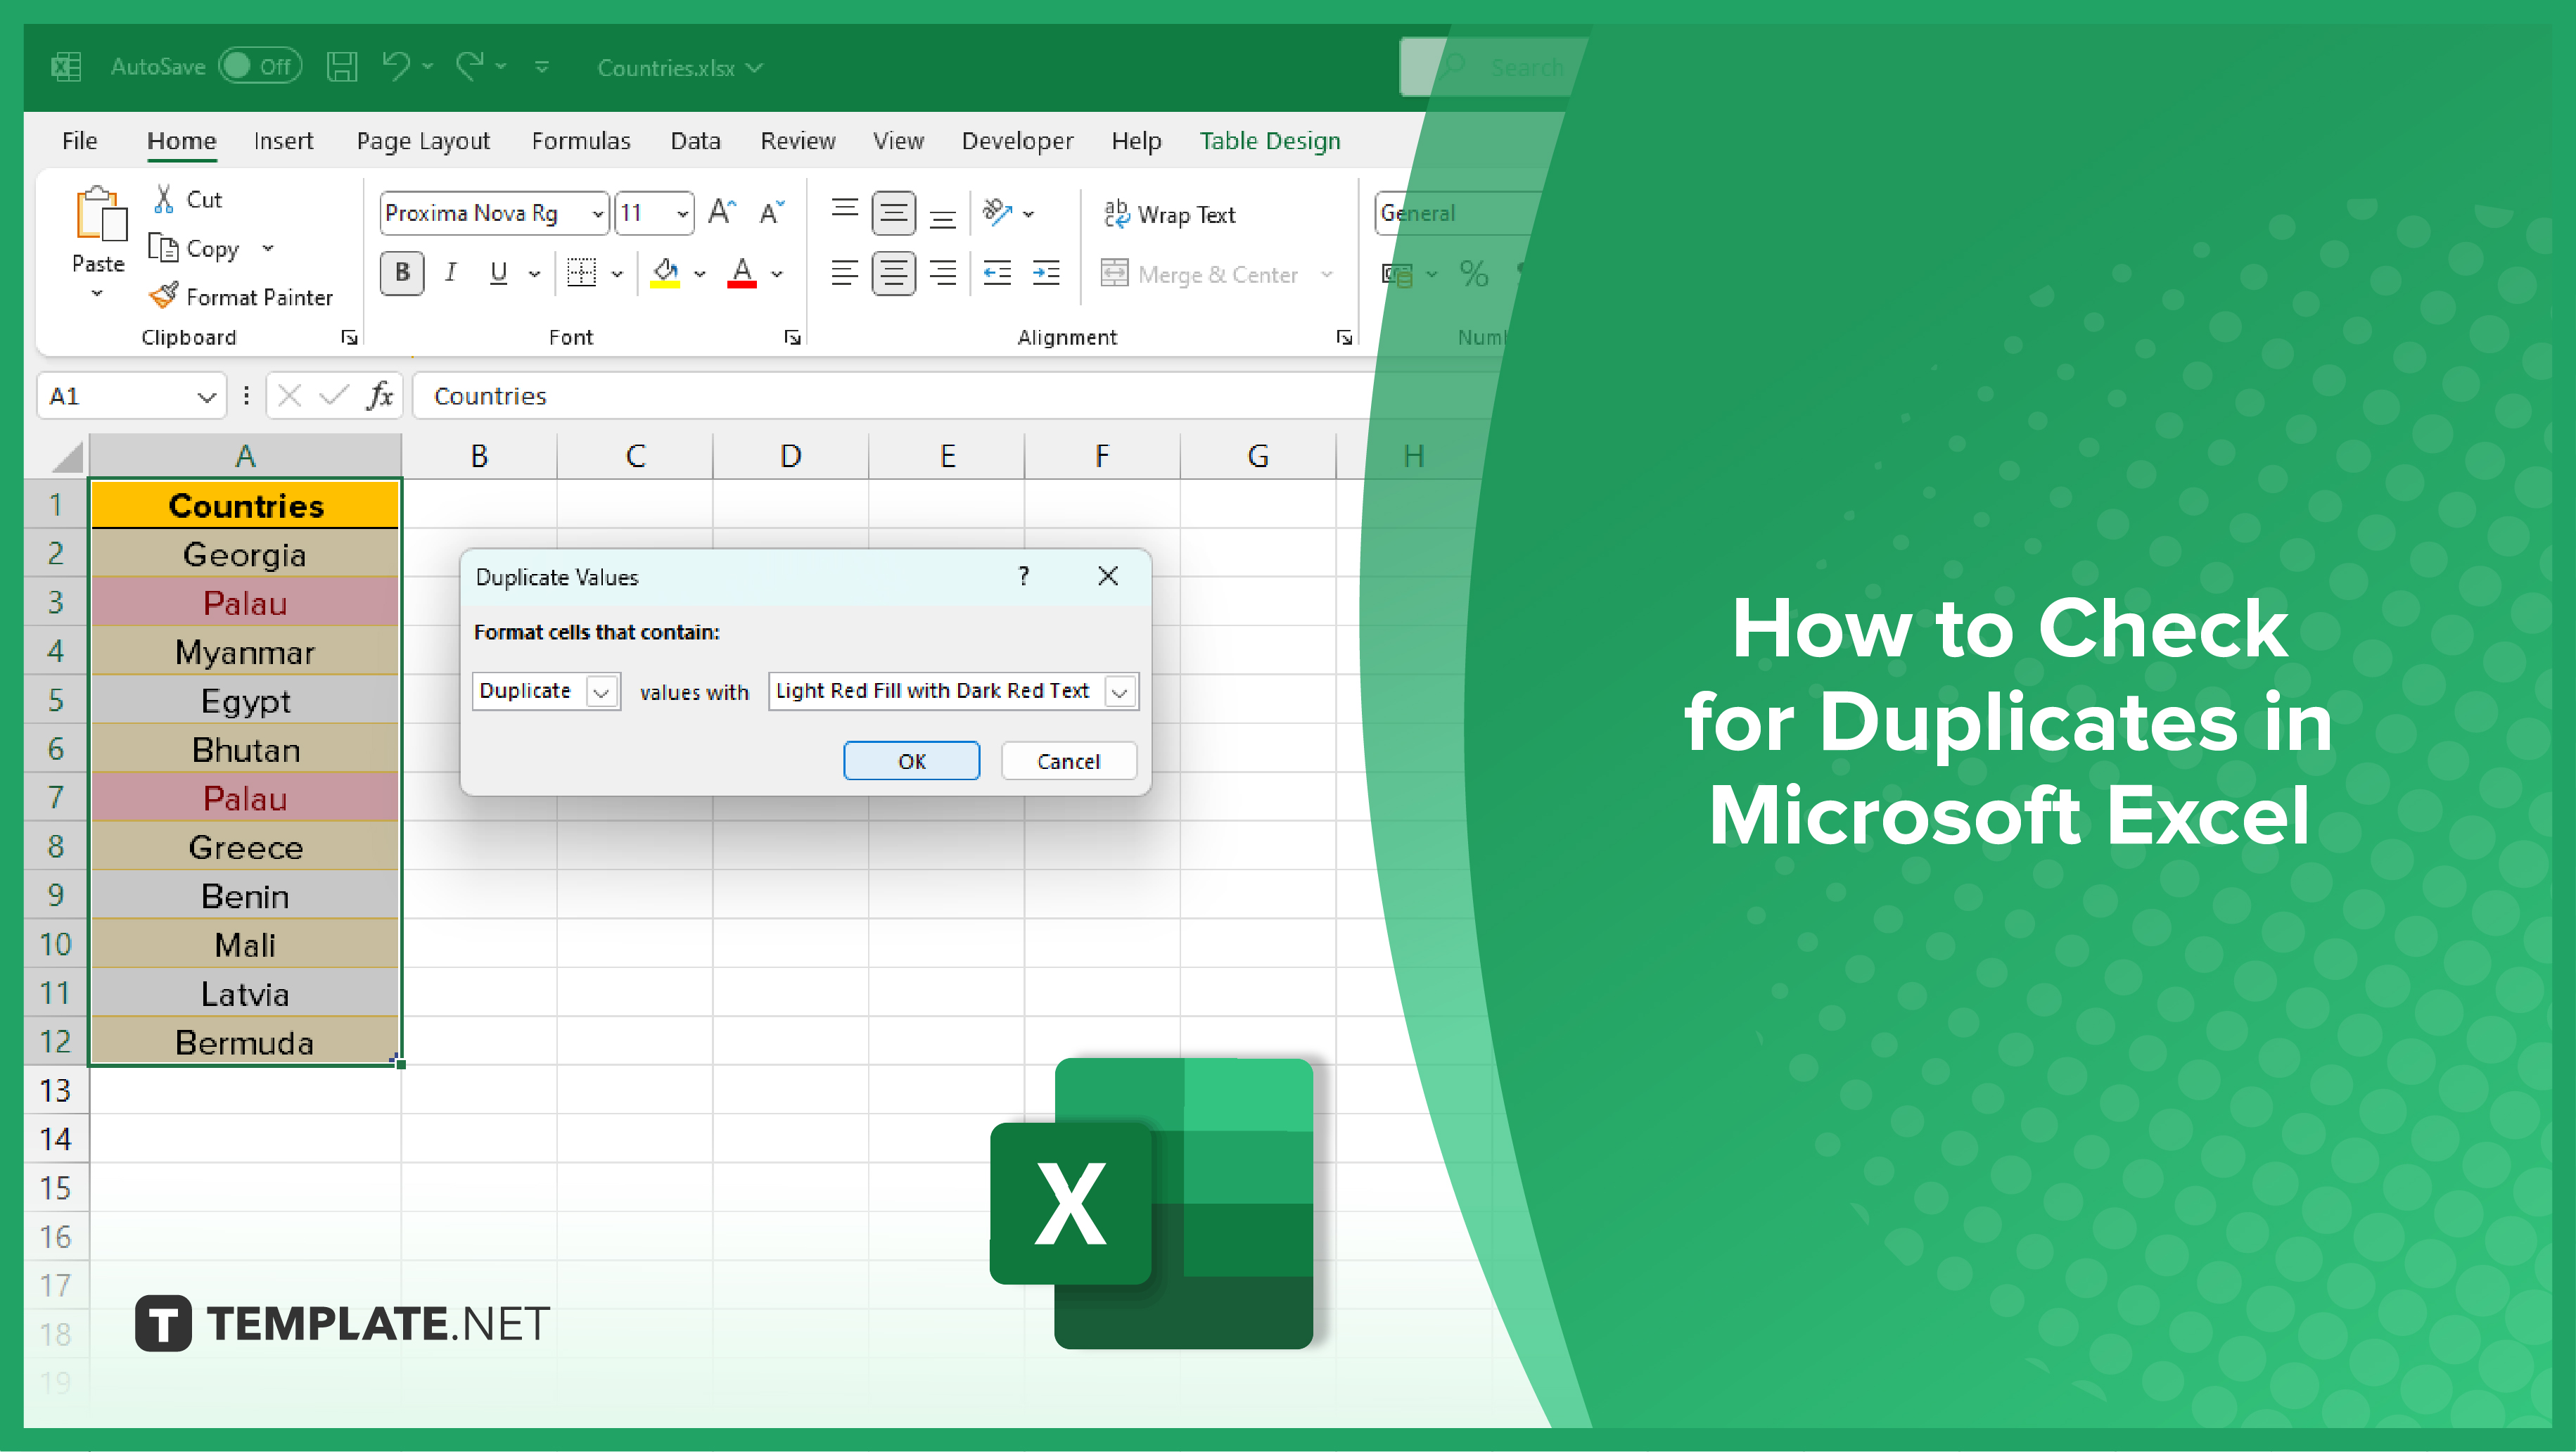The width and height of the screenshot is (2576, 1452).
Task: Apply Percent number style
Action: tap(1474, 273)
